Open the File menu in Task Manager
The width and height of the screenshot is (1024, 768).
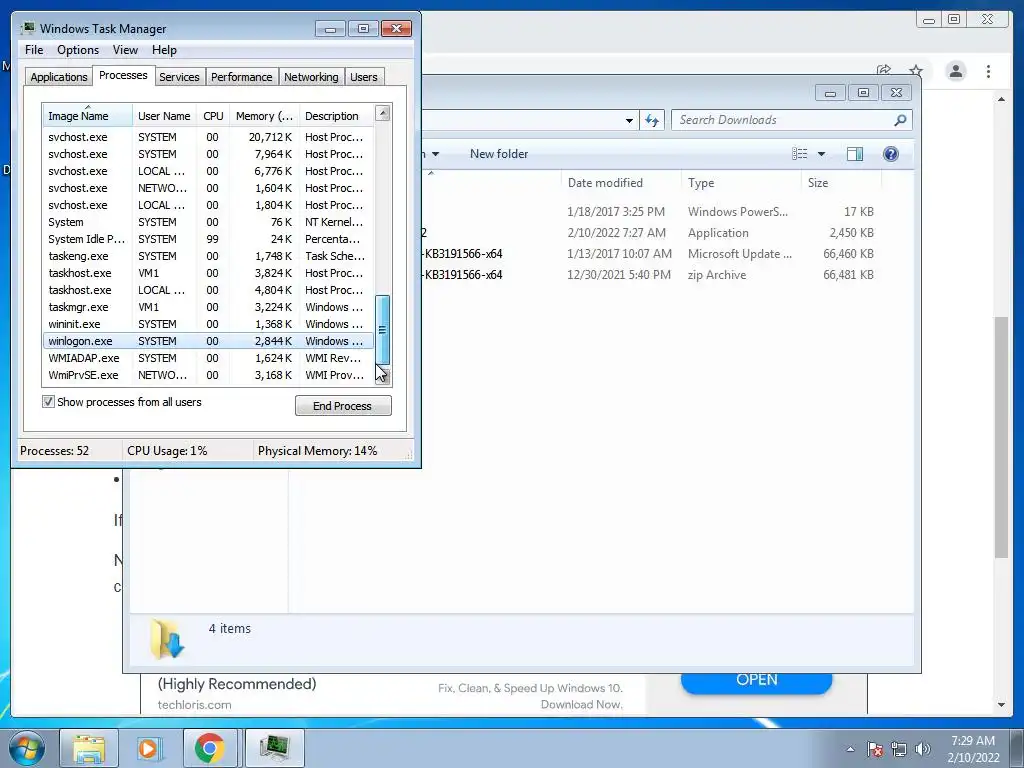coord(34,50)
